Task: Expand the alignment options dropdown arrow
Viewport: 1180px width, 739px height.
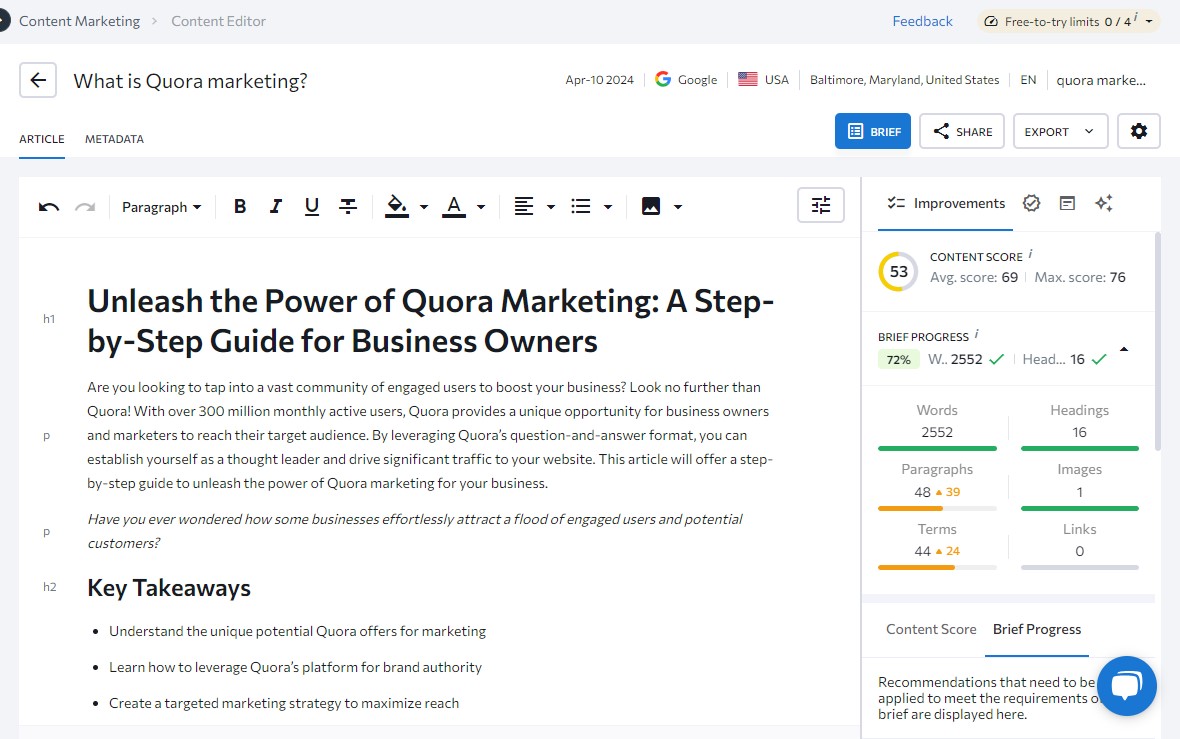Action: coord(551,207)
